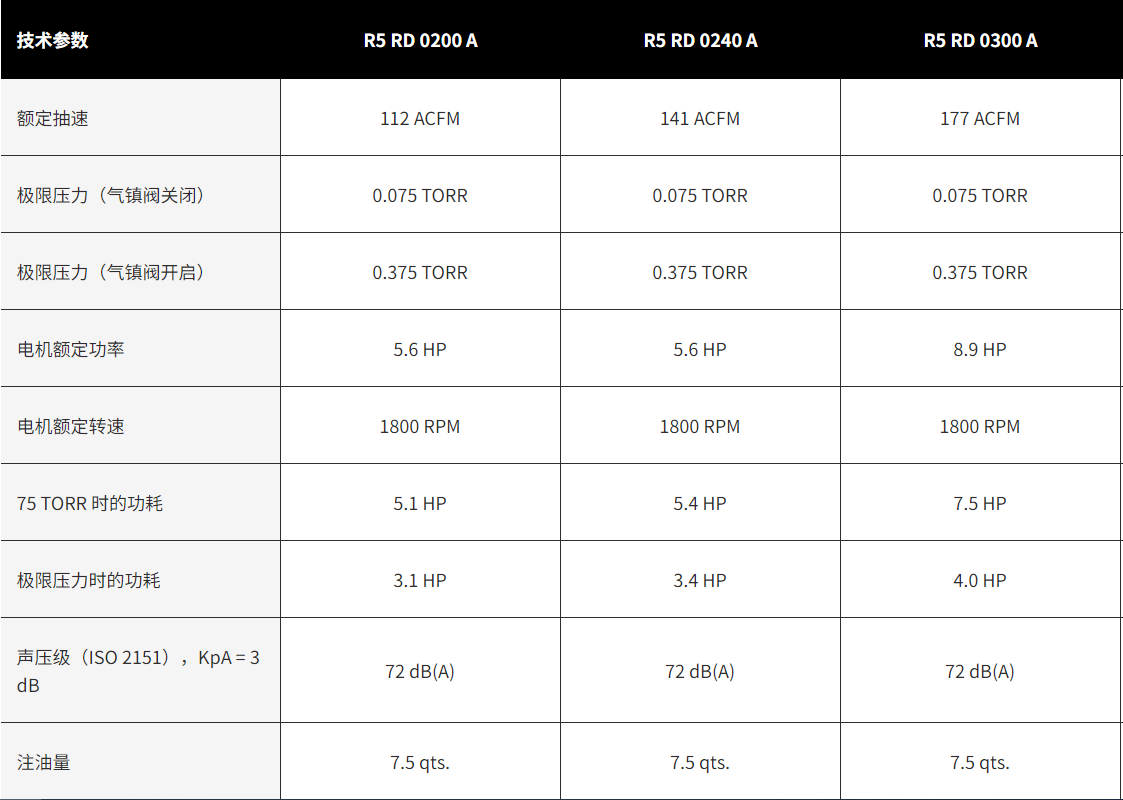Image resolution: width=1123 pixels, height=800 pixels.
Task: Select the 141 ACFM value
Action: click(700, 118)
